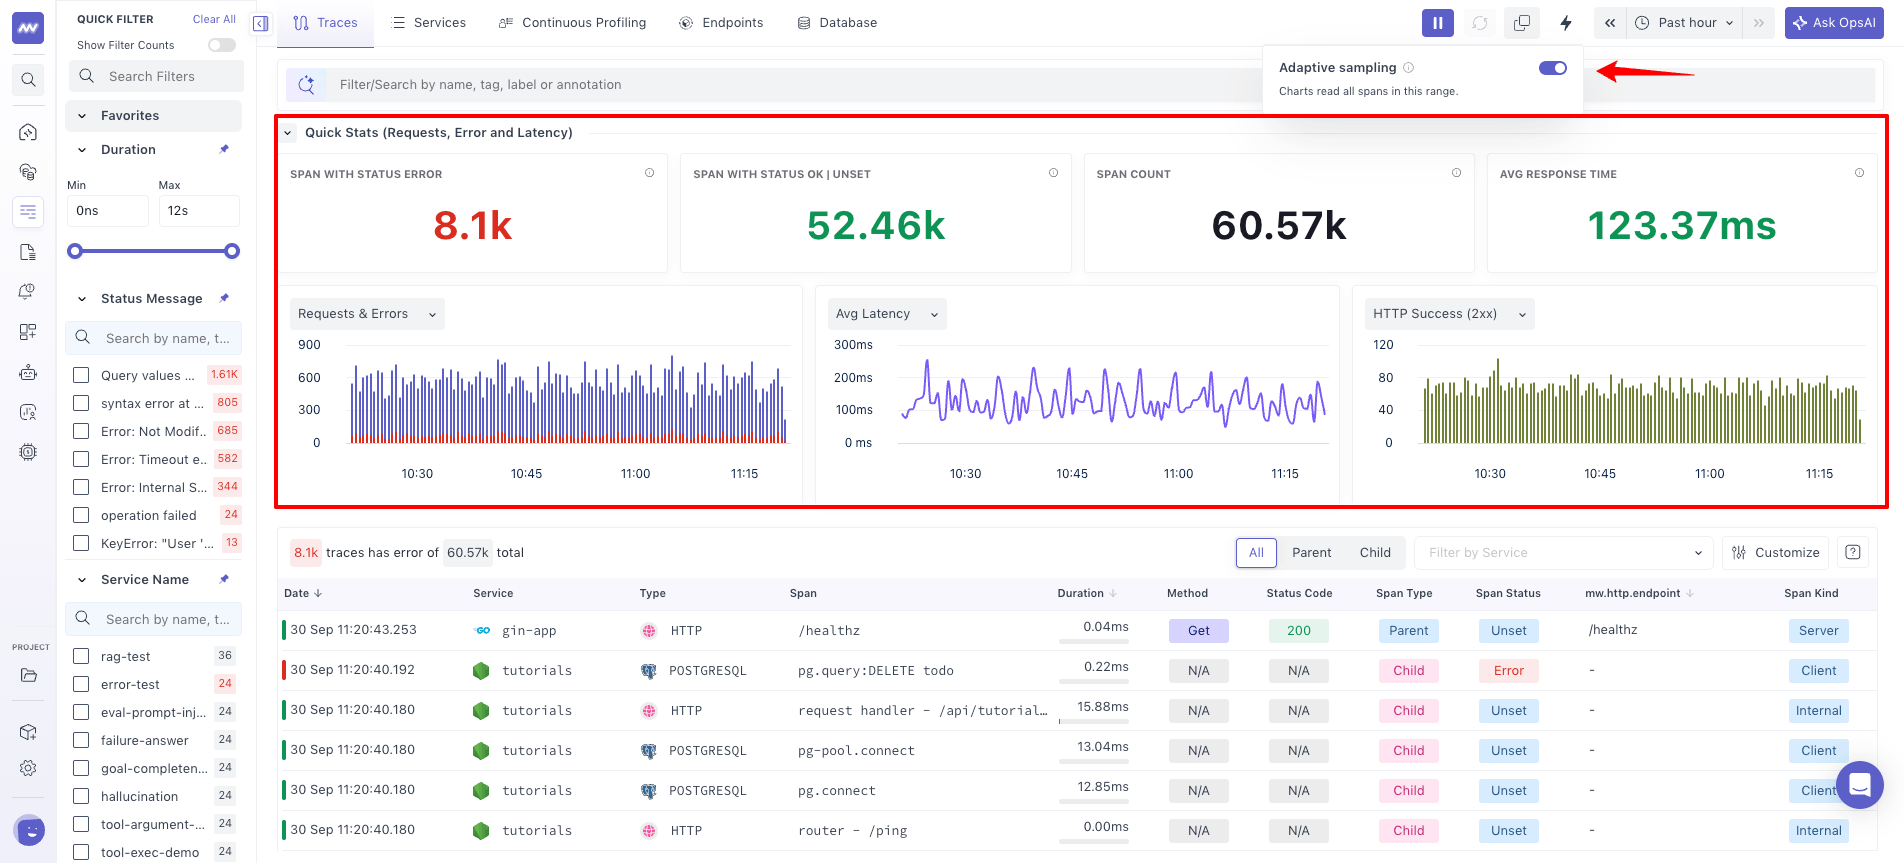
Task: Open the settings gear in the left sidebar
Action: pos(28,768)
